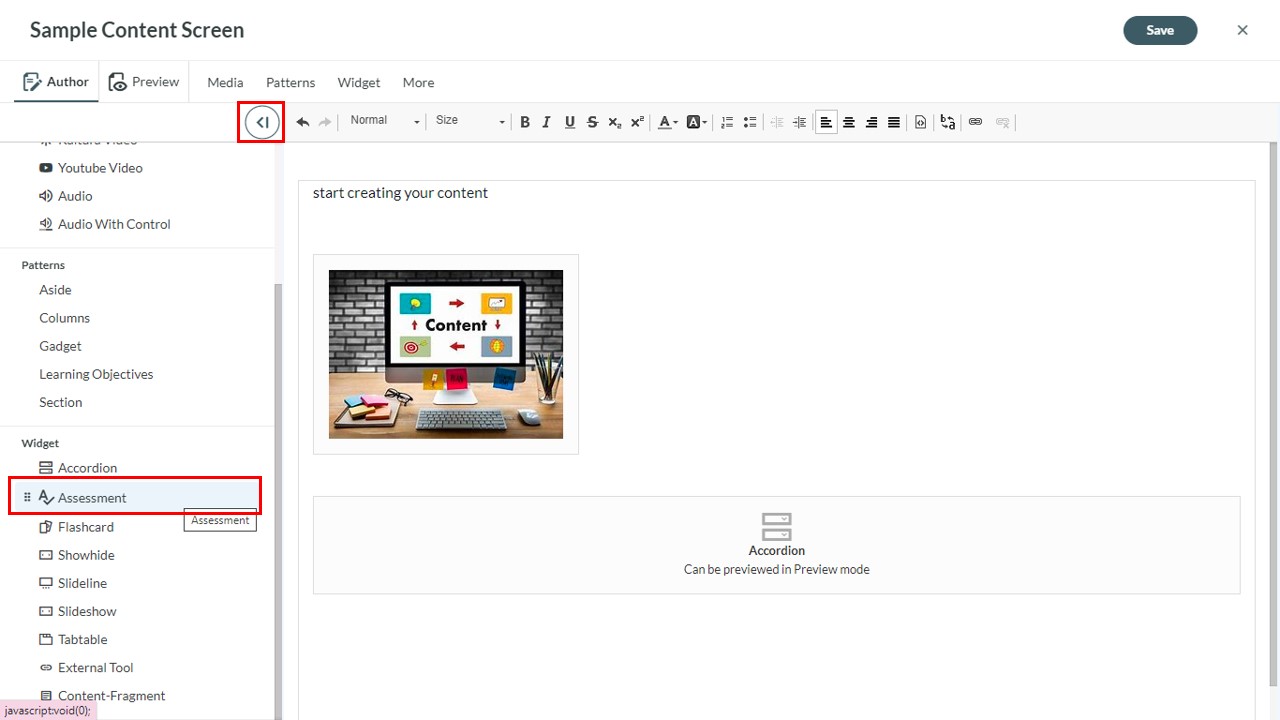Click the sidebar vertical scrollbar
The height and width of the screenshot is (720, 1280).
click(279, 500)
